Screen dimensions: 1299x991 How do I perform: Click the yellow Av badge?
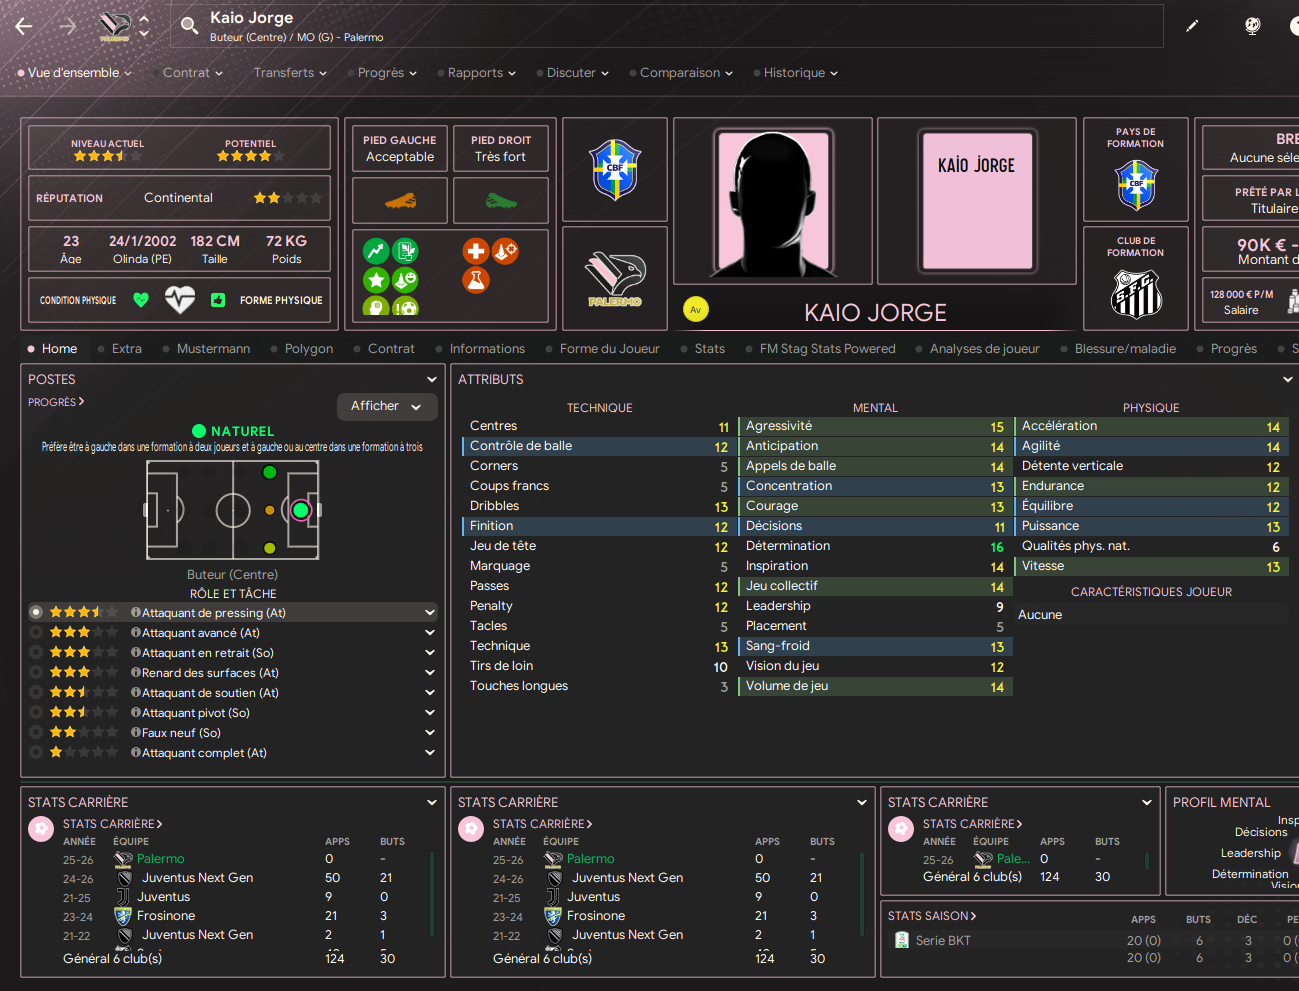pos(695,310)
